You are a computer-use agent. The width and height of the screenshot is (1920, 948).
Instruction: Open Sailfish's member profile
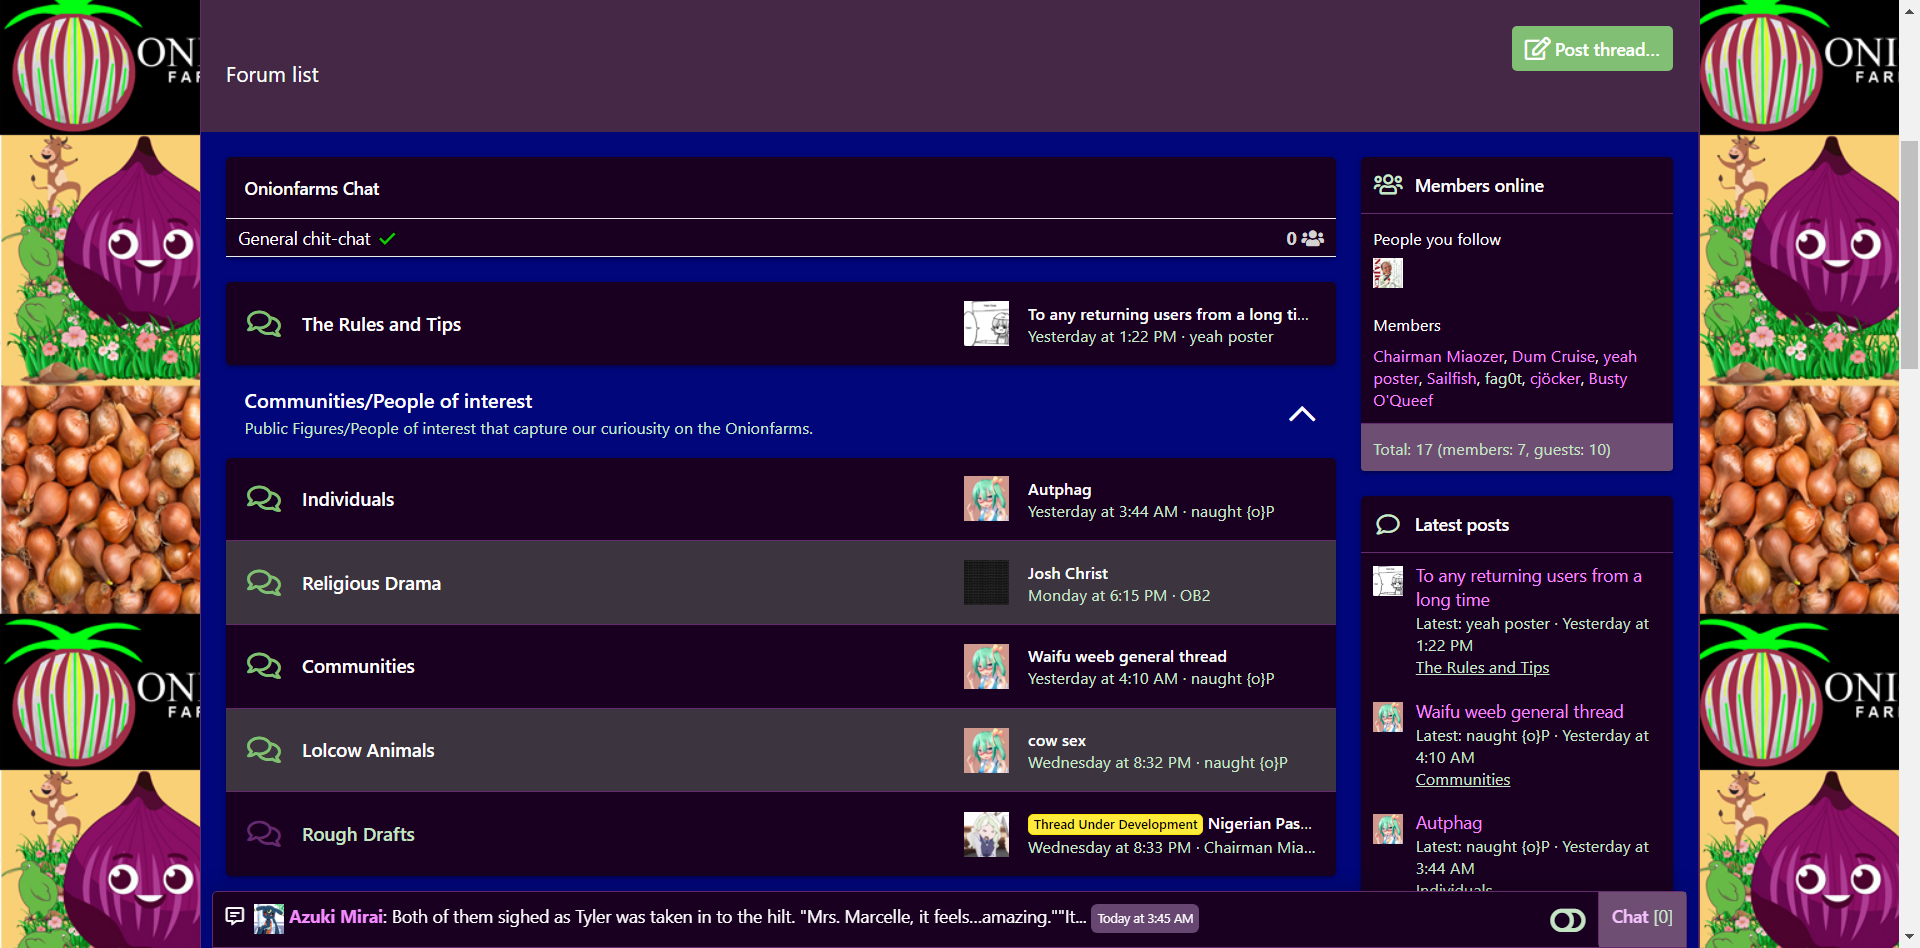coord(1451,379)
